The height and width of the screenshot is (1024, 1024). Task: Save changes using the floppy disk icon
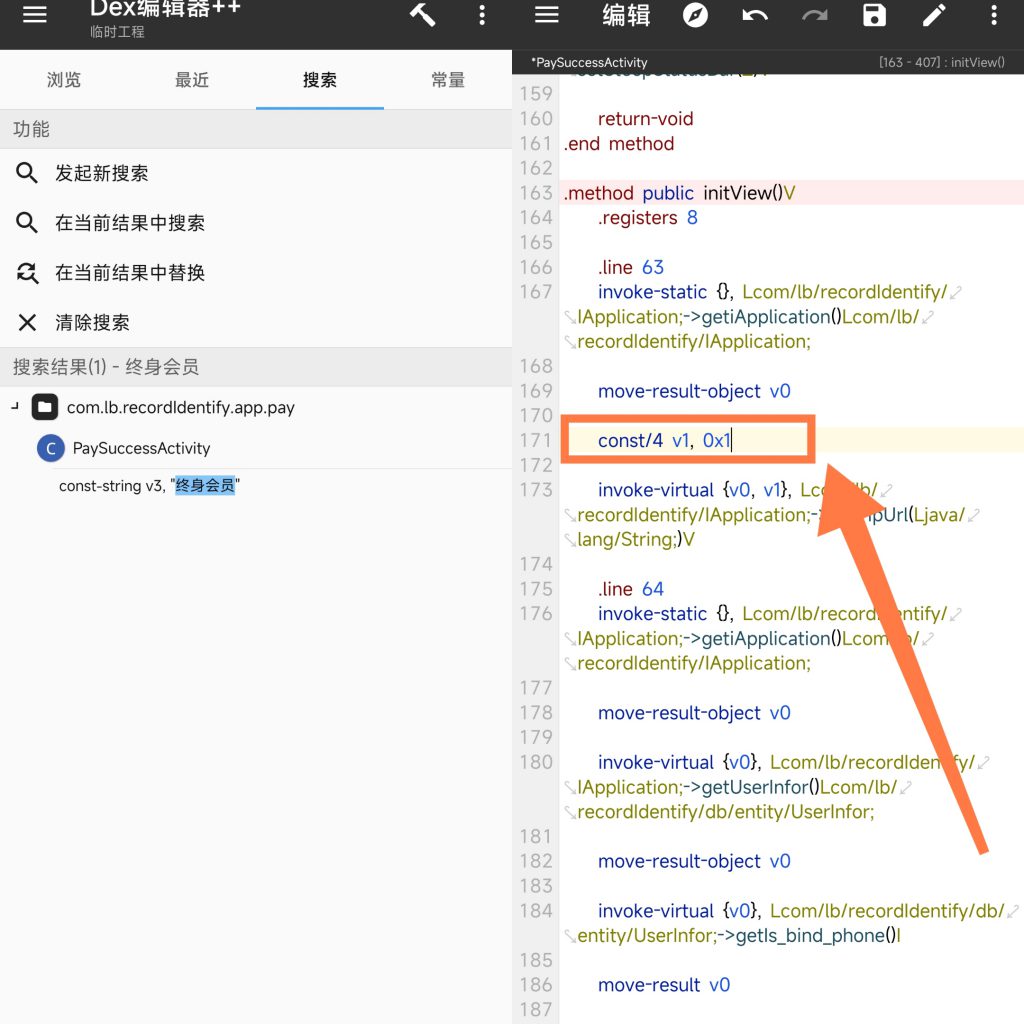pos(873,14)
